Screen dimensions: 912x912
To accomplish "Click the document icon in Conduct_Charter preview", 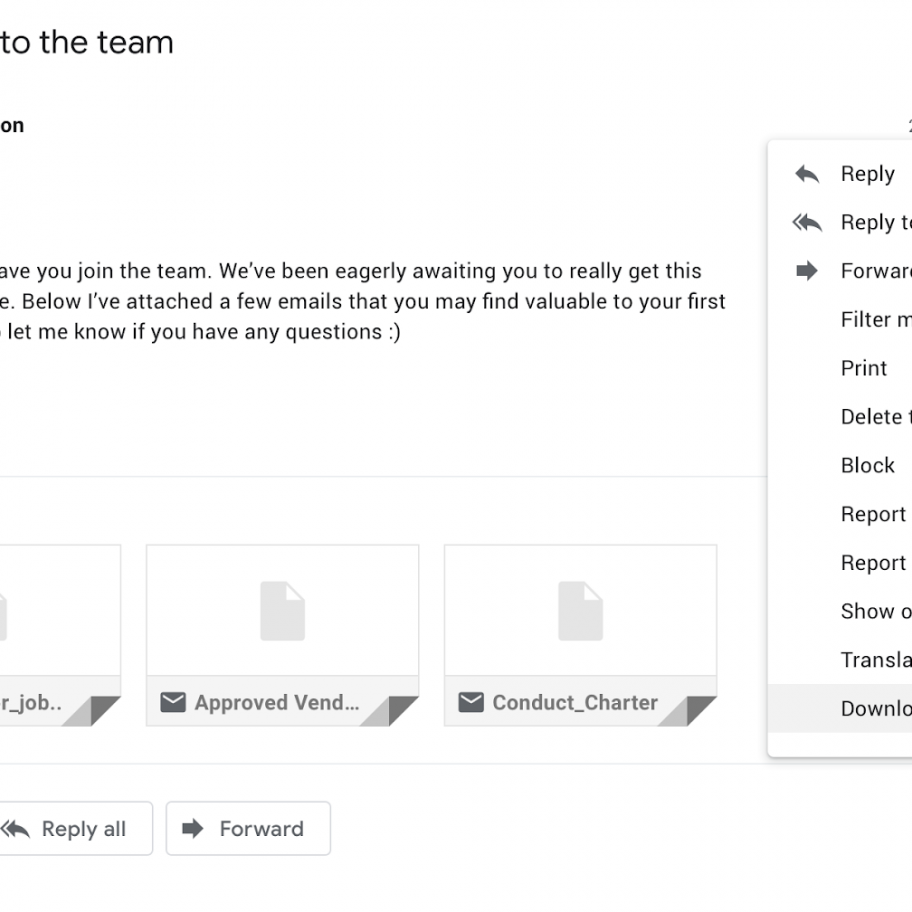I will point(580,610).
